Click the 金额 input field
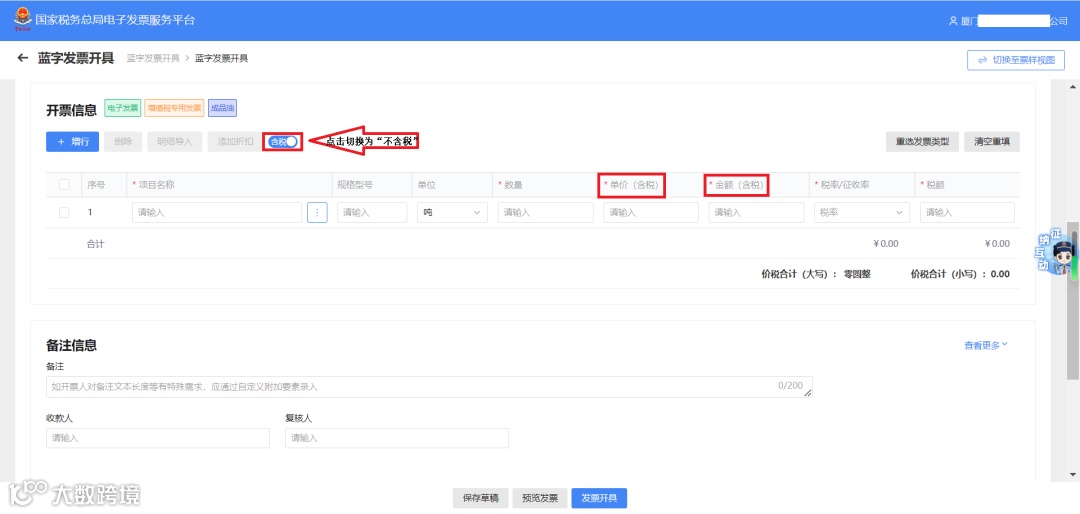 pos(756,213)
